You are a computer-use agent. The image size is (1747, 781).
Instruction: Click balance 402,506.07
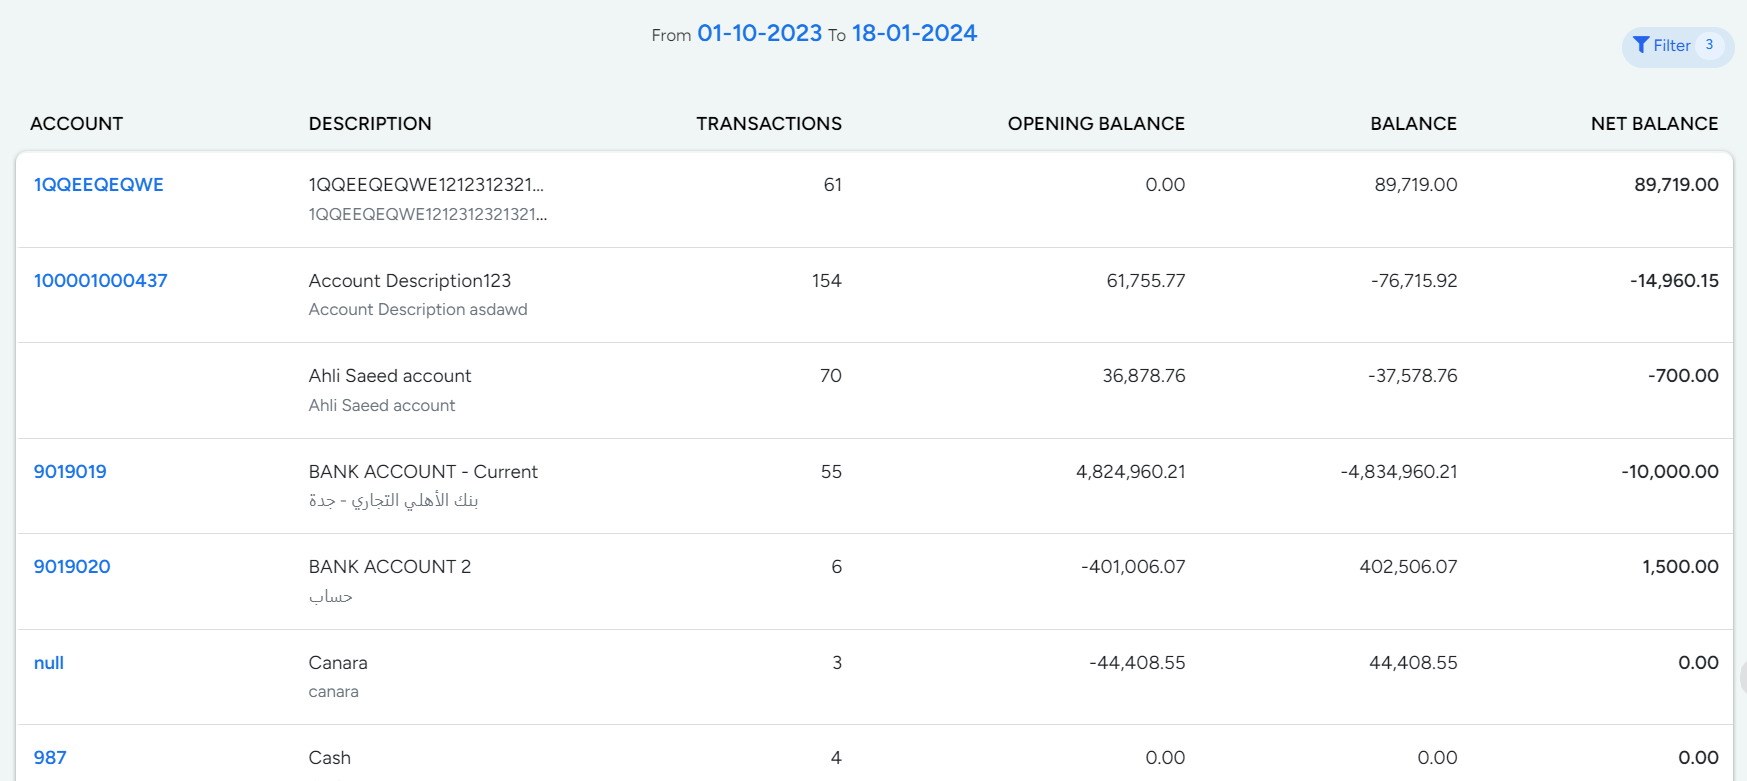click(x=1408, y=567)
